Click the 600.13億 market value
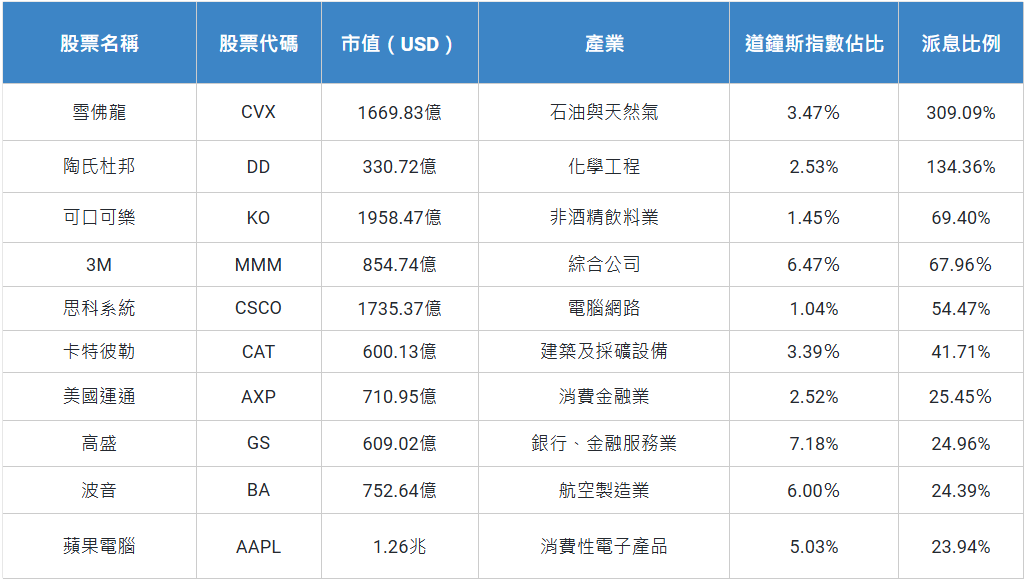1026x581 pixels. (399, 352)
